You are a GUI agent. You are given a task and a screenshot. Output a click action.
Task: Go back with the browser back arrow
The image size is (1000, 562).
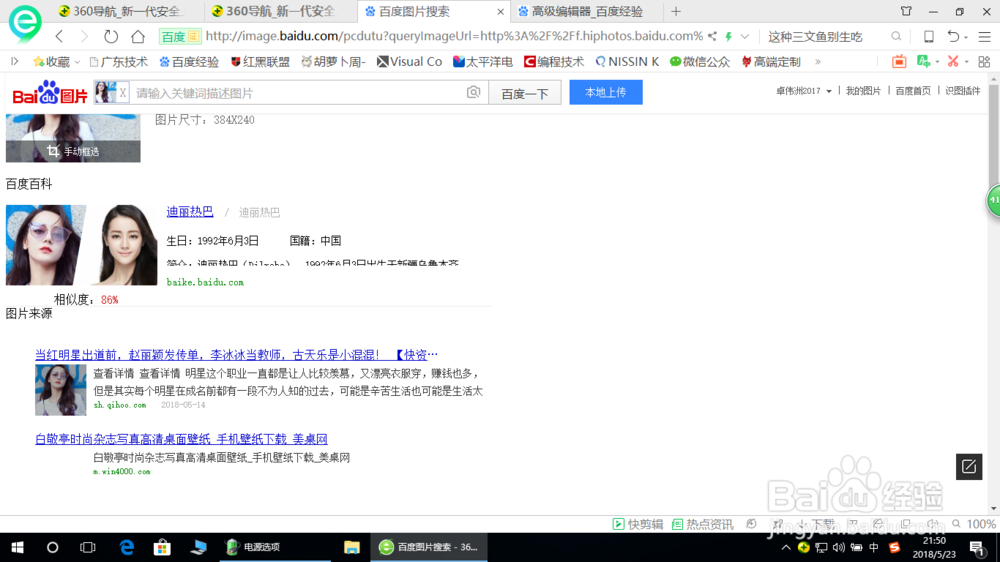point(59,36)
